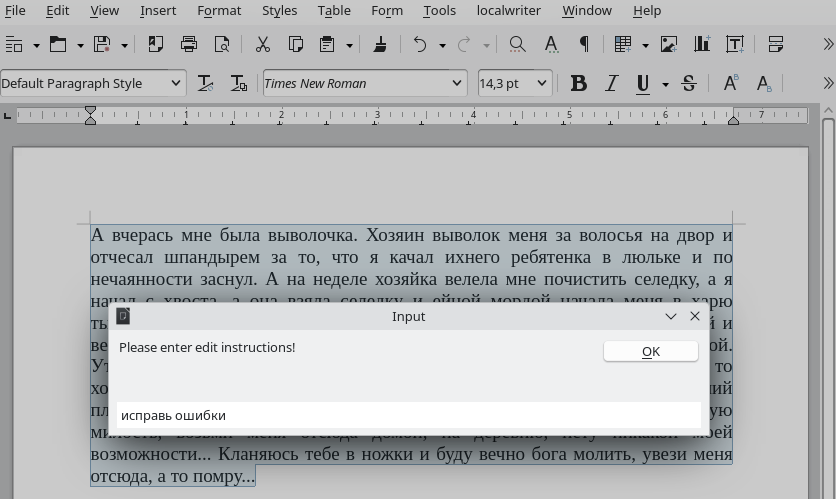Click the New Style from Selection icon

point(238,83)
